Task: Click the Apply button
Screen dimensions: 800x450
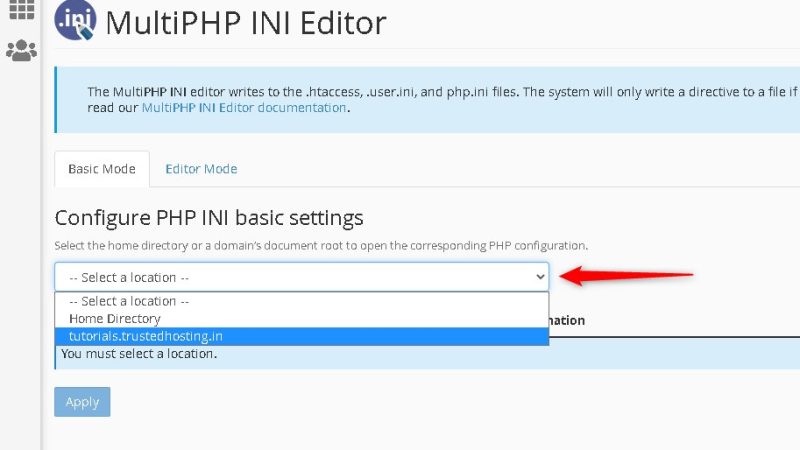Action: tap(82, 402)
